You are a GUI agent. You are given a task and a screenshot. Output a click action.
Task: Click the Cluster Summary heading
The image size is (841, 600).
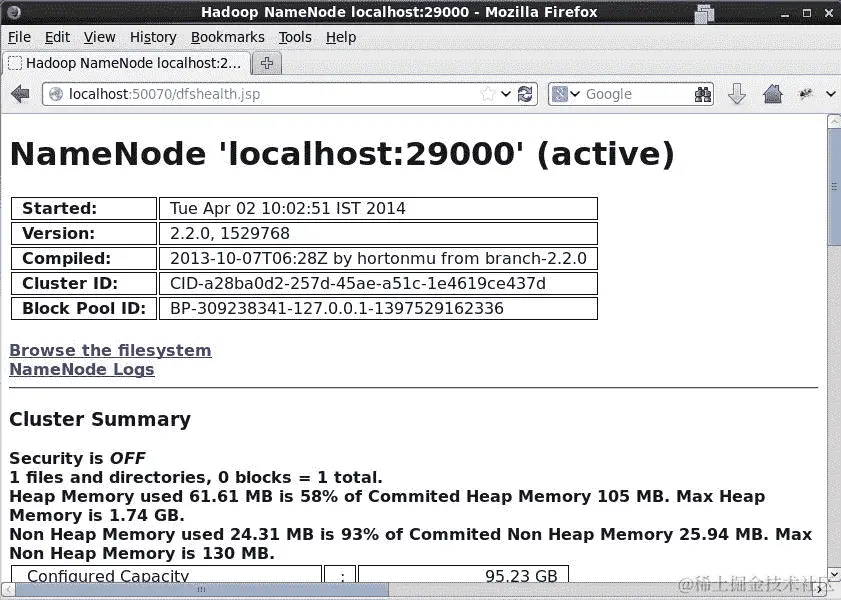pos(100,419)
